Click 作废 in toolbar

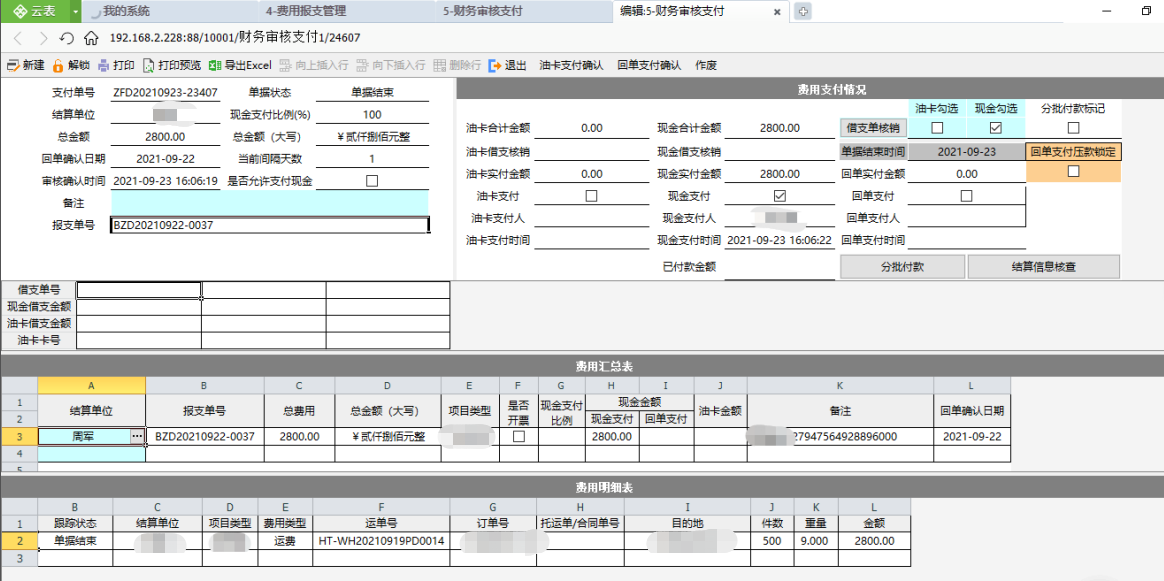tap(706, 65)
